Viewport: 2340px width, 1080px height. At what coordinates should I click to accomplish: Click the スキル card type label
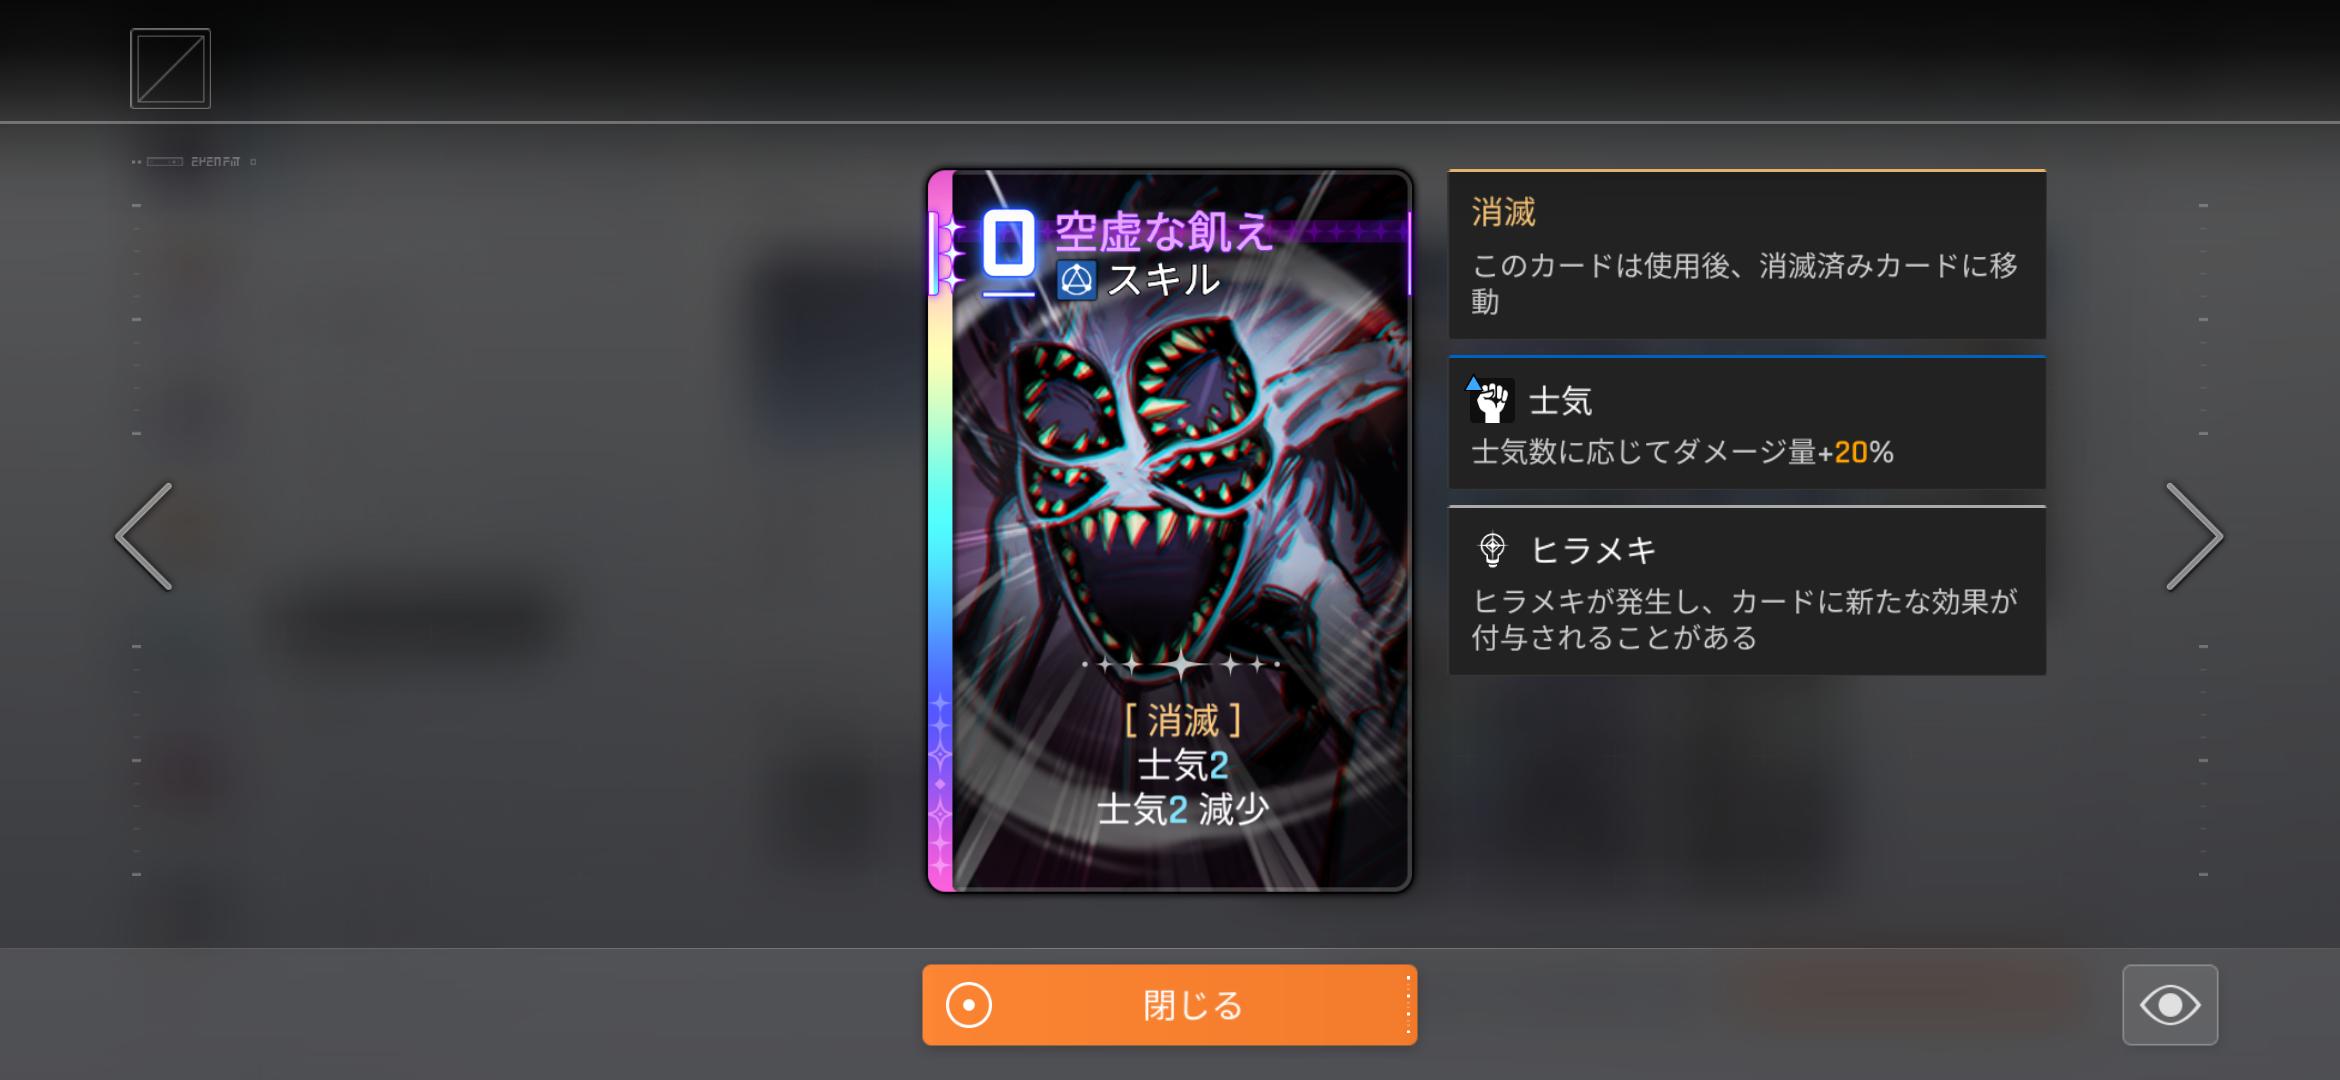(x=1163, y=281)
